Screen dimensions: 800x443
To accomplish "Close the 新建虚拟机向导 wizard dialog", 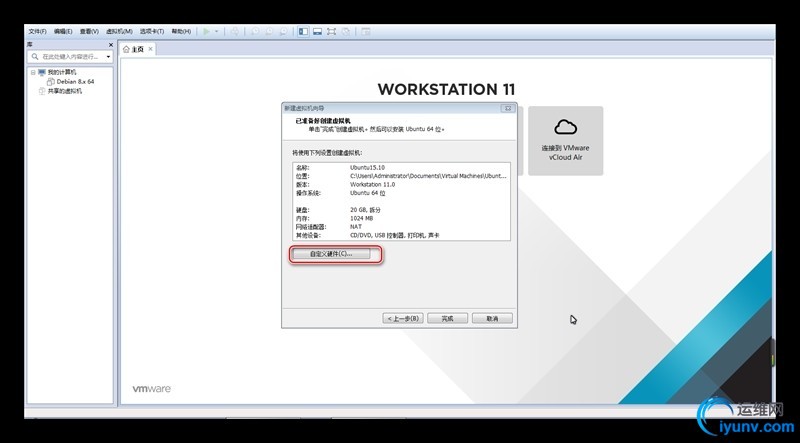I will [508, 108].
